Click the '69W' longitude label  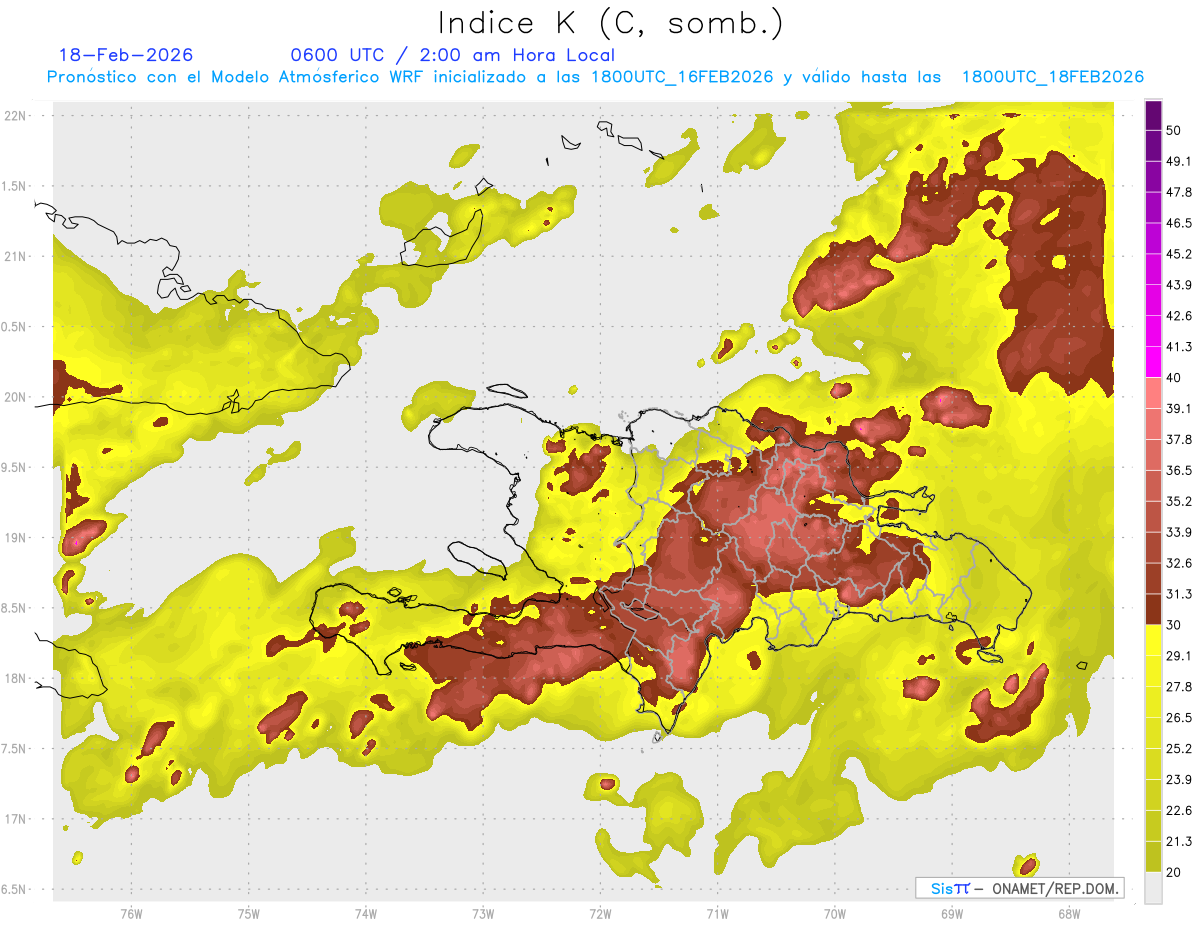[x=951, y=913]
